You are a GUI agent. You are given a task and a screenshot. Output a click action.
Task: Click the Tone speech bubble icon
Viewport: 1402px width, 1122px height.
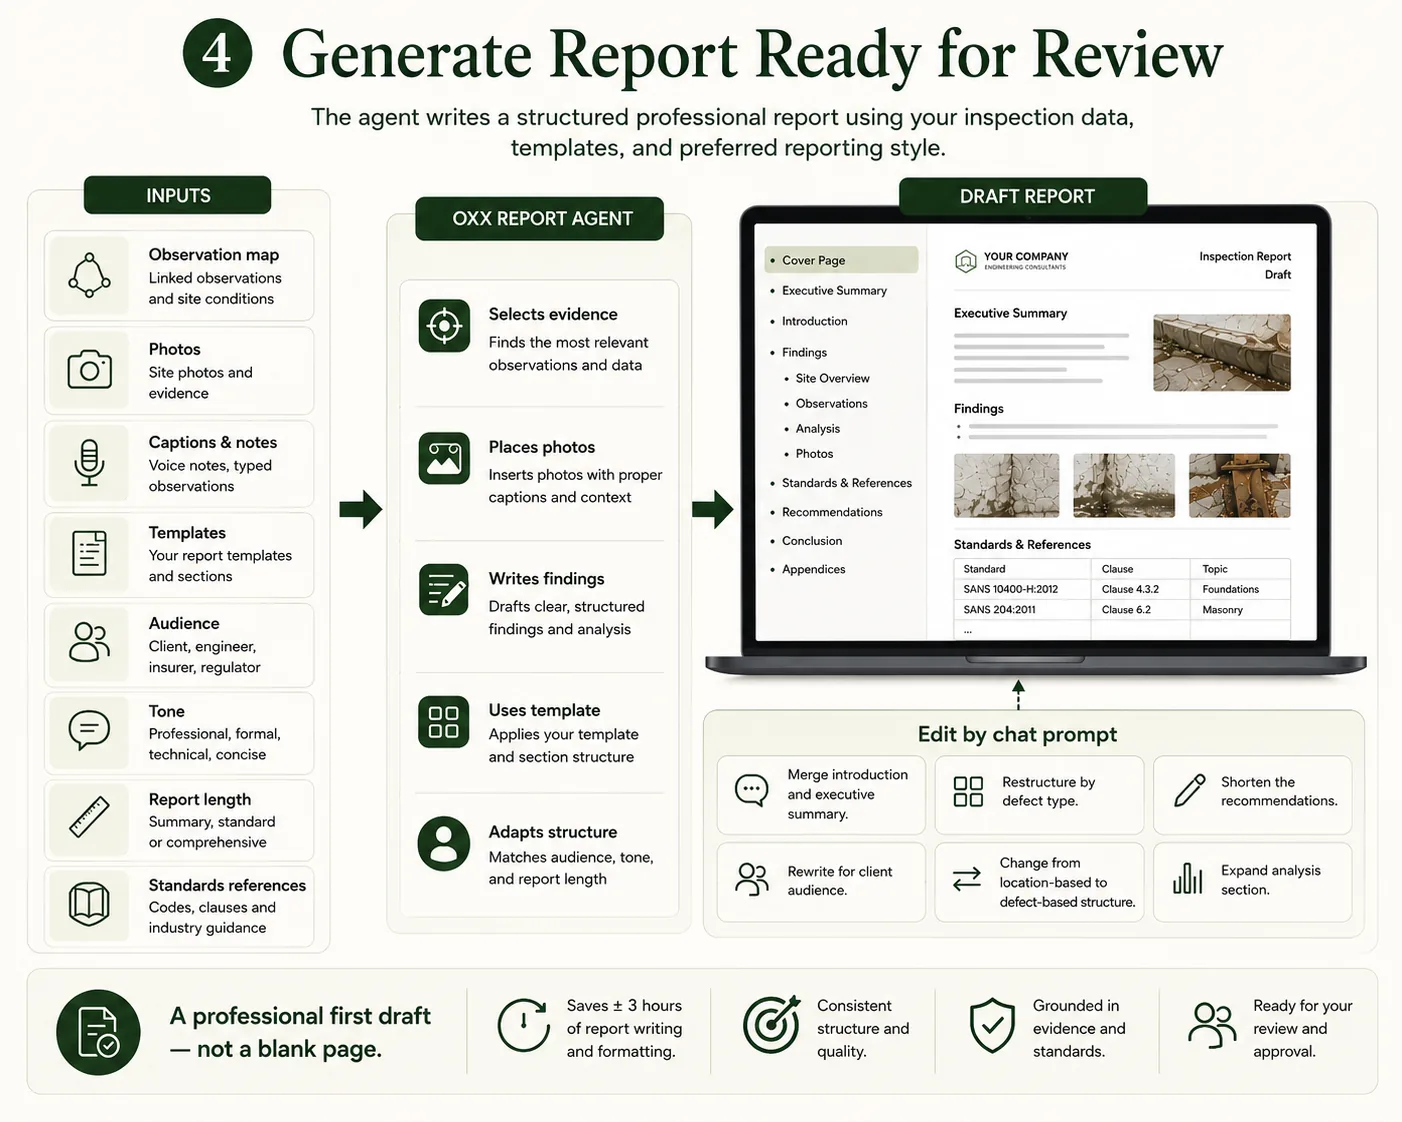pos(89,730)
